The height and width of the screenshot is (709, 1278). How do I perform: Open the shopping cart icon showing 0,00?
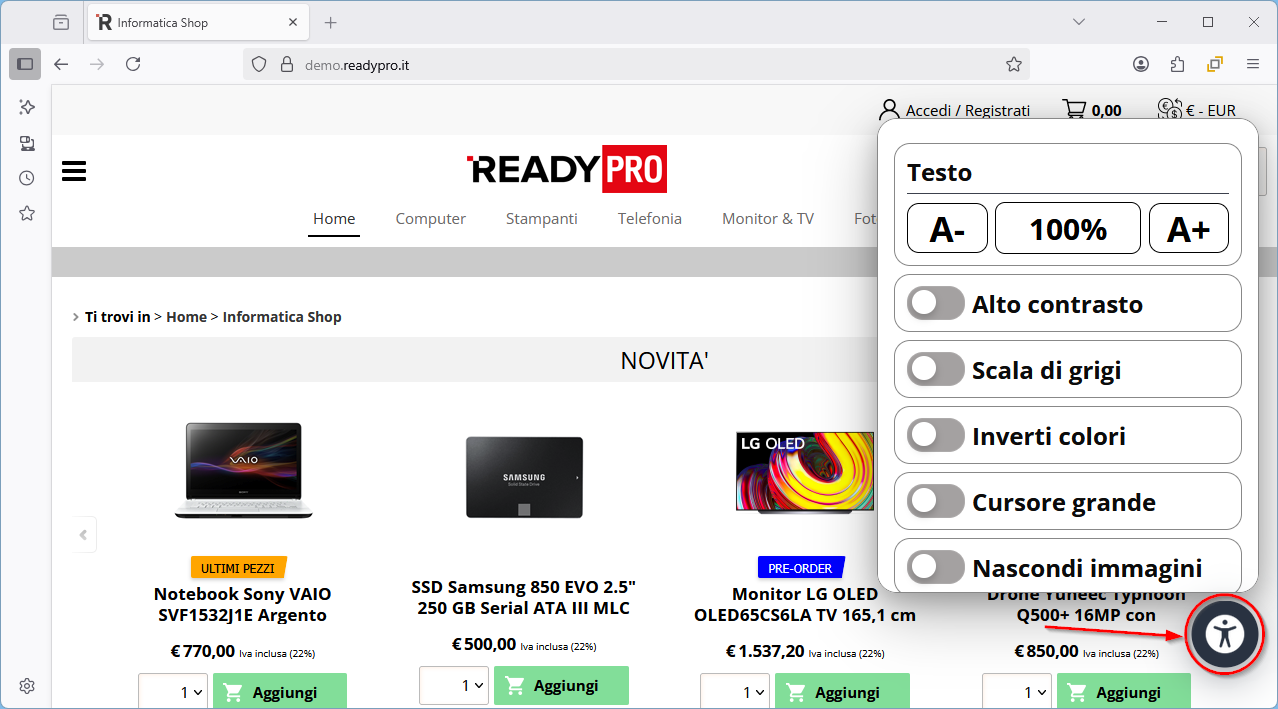(x=1074, y=110)
